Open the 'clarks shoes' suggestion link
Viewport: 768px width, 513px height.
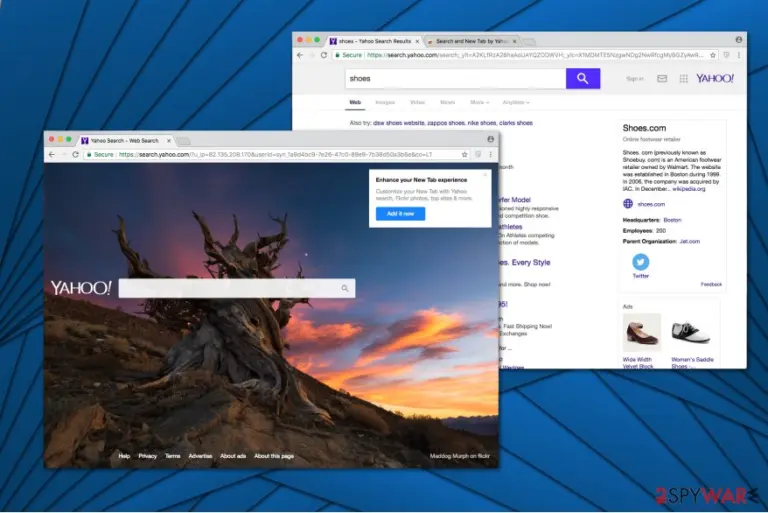(516, 123)
